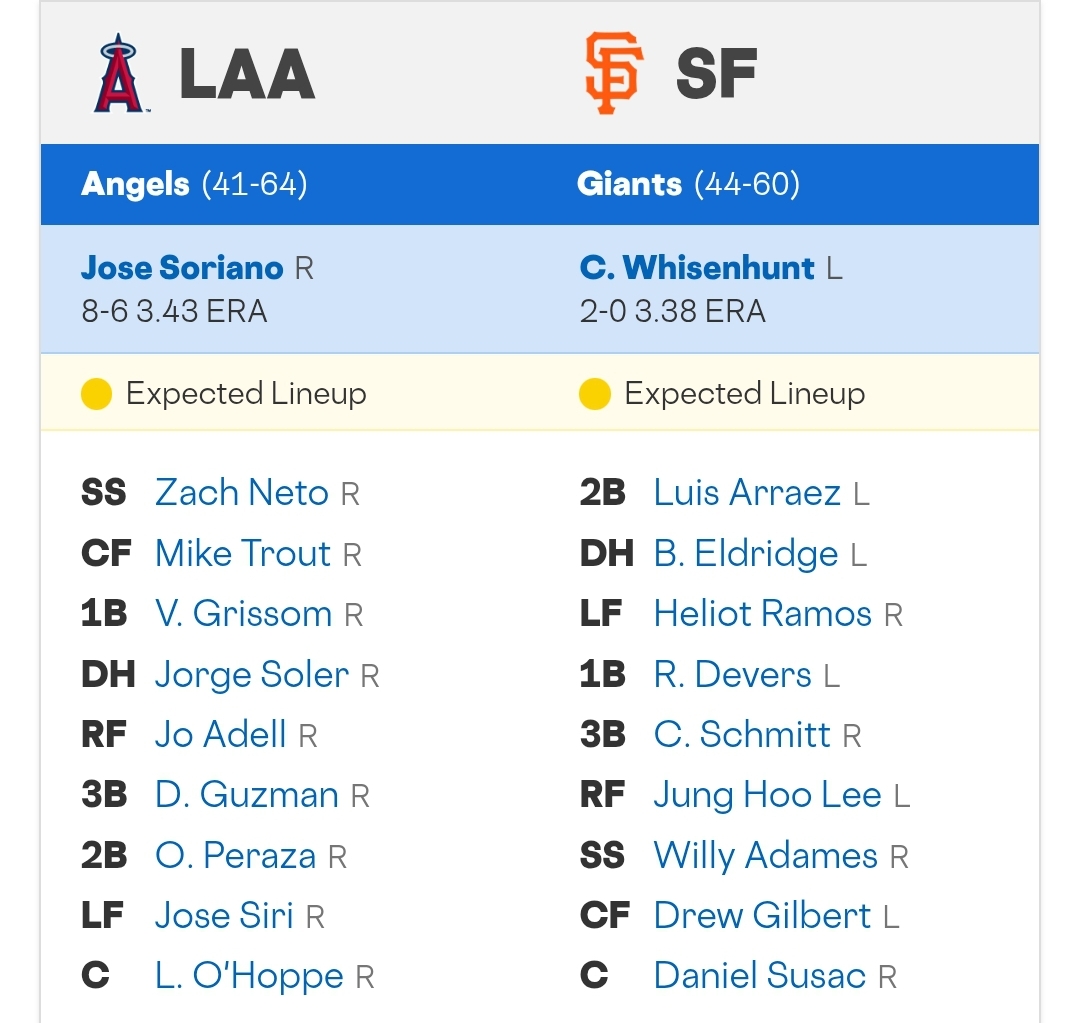Click catcher L. O'Hoppe link
Viewport: 1080px width, 1023px height.
coord(249,975)
